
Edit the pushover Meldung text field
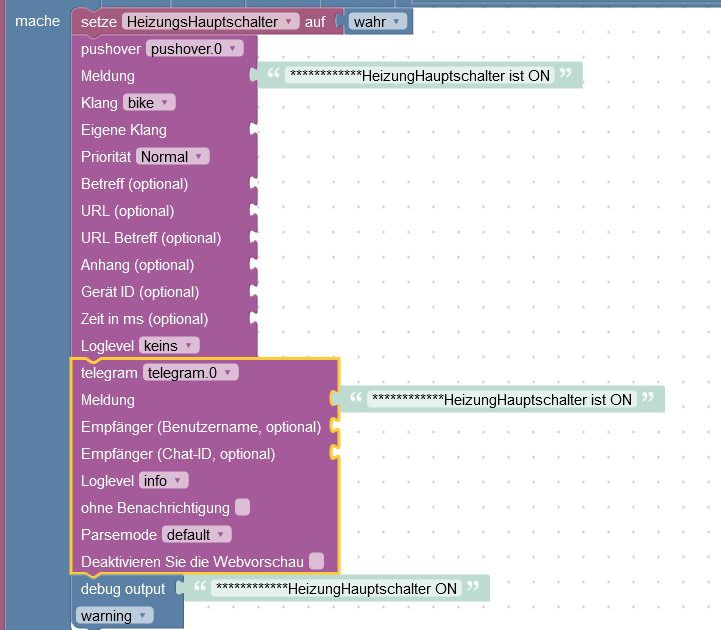click(420, 75)
